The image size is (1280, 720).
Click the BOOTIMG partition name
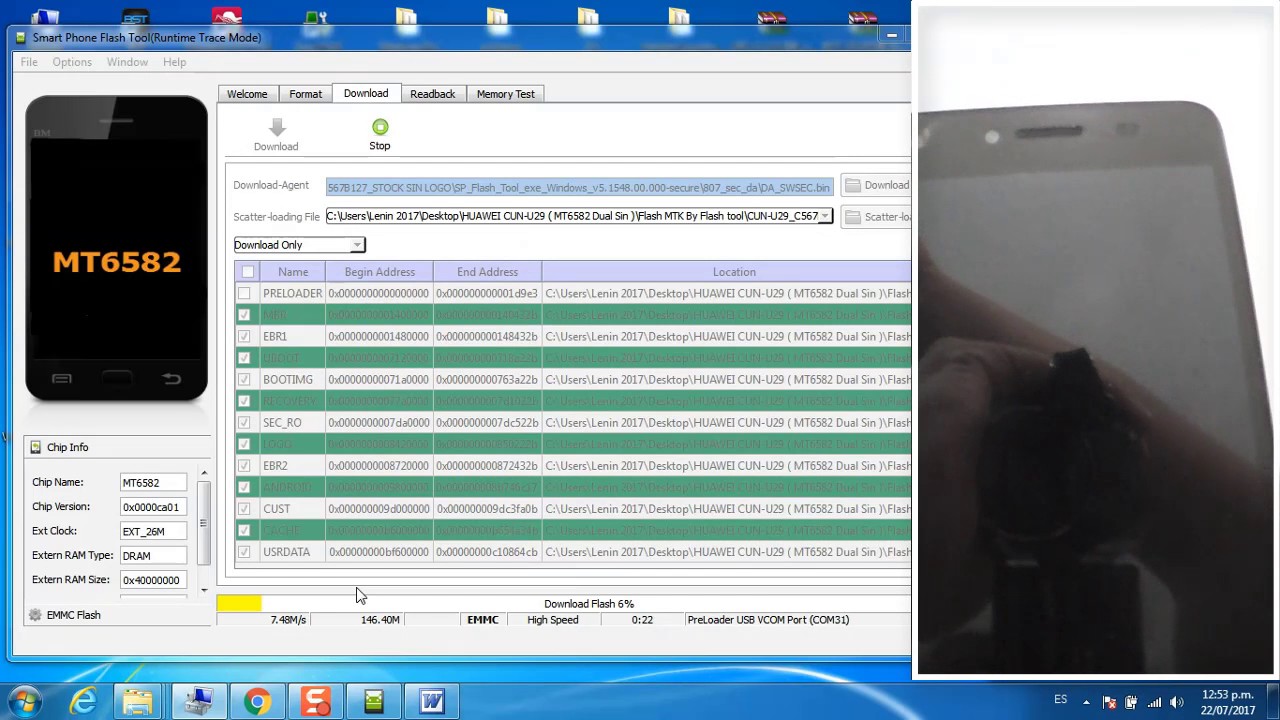pos(287,380)
